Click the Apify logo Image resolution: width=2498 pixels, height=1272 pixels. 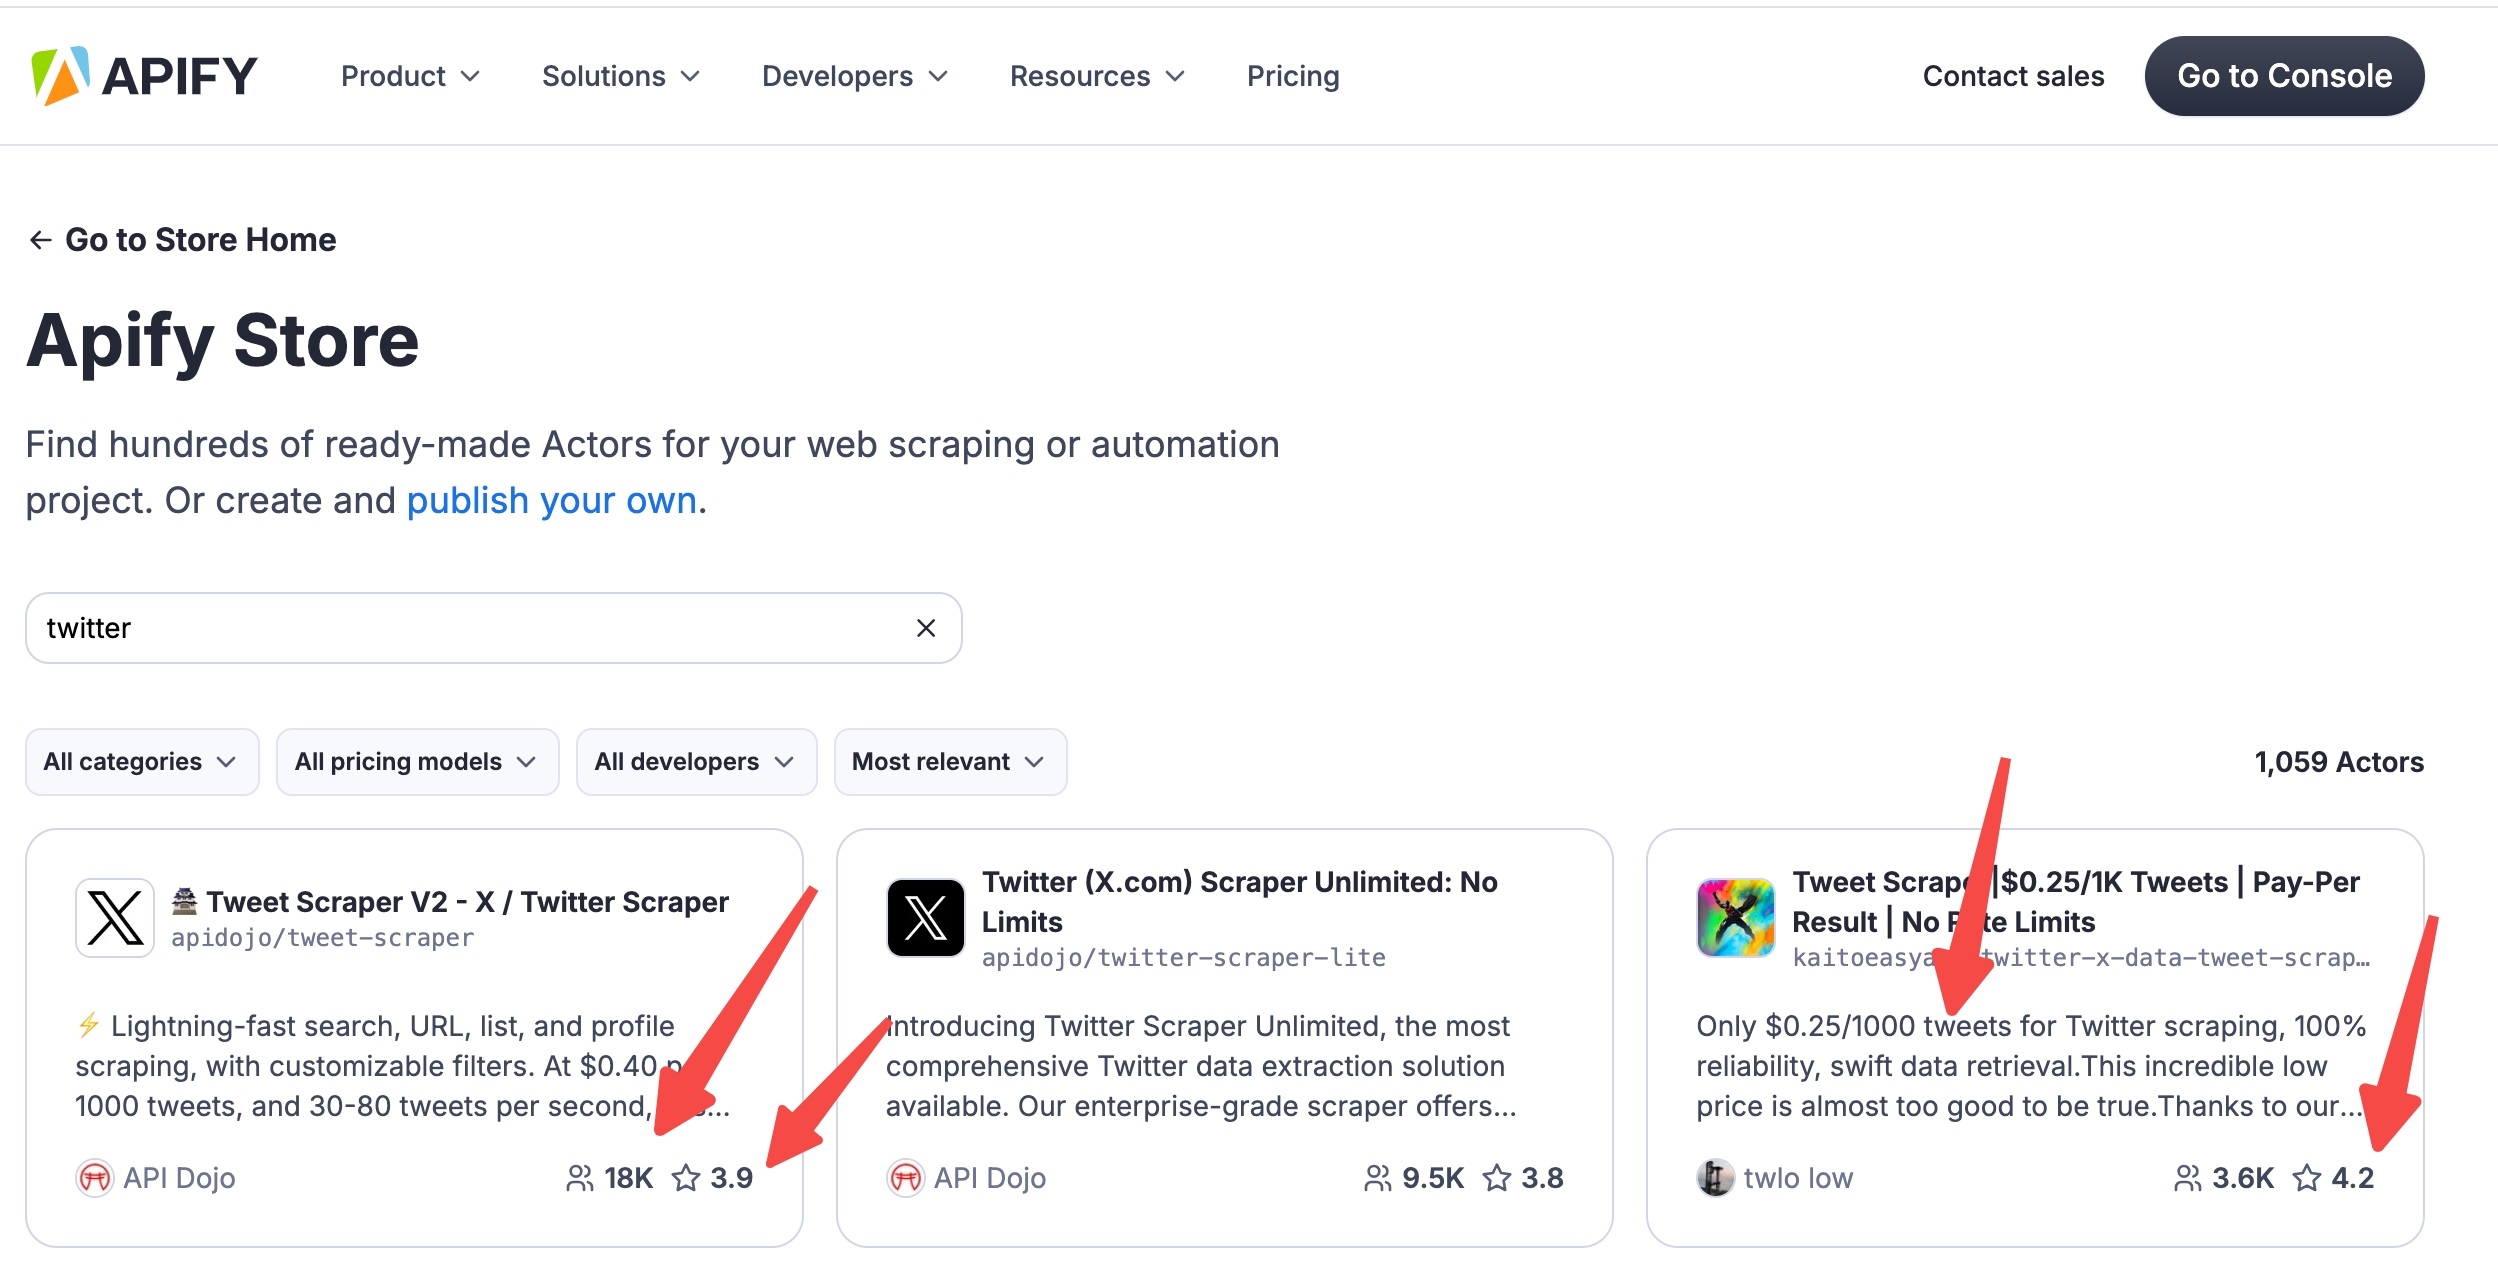click(x=144, y=76)
